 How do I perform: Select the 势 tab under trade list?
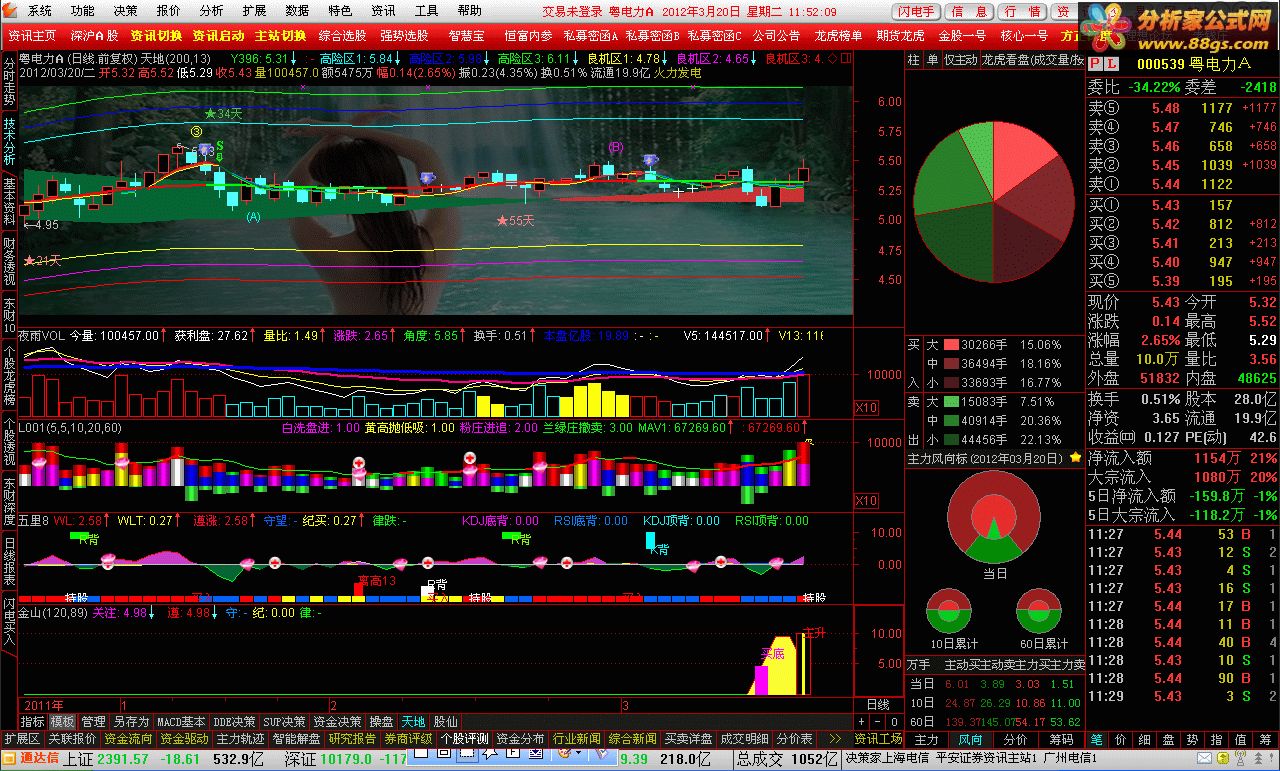coord(1192,739)
